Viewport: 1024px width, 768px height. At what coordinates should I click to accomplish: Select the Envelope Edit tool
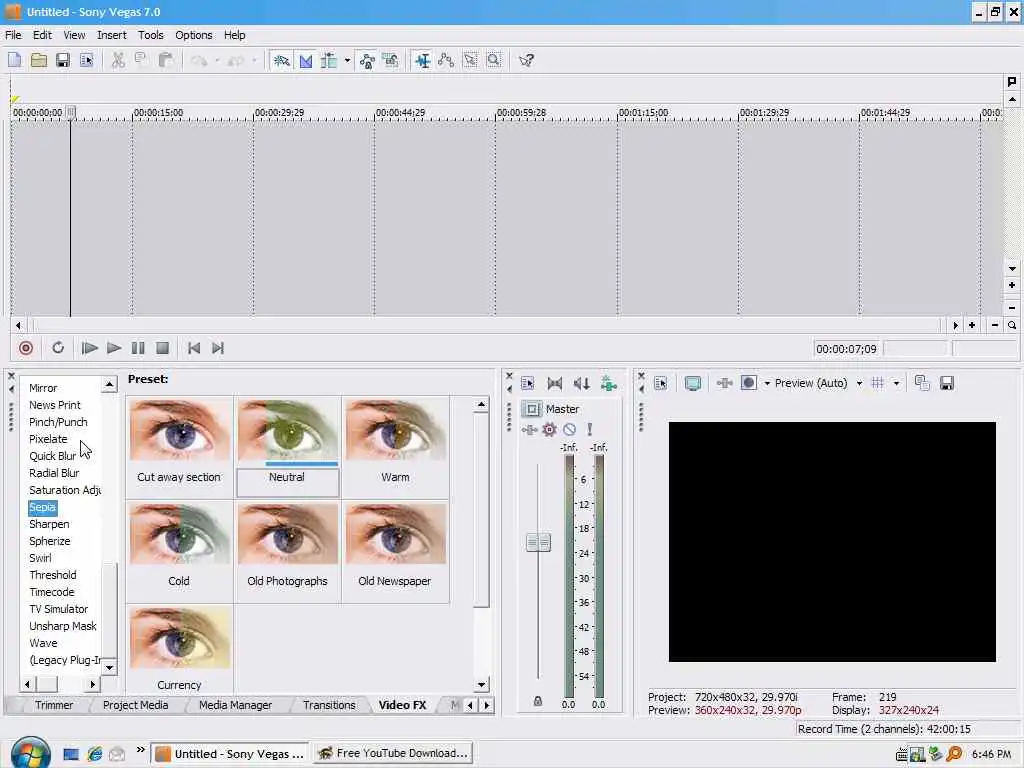(x=446, y=61)
